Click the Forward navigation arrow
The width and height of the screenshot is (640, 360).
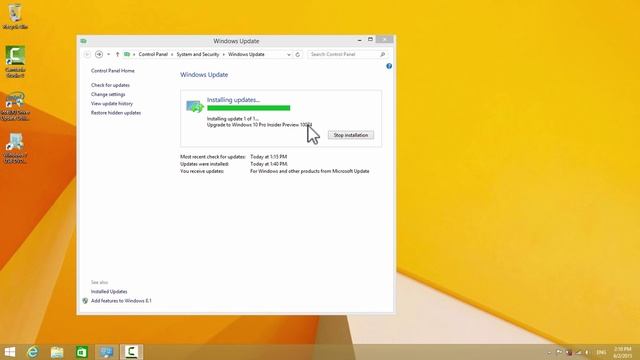point(99,54)
